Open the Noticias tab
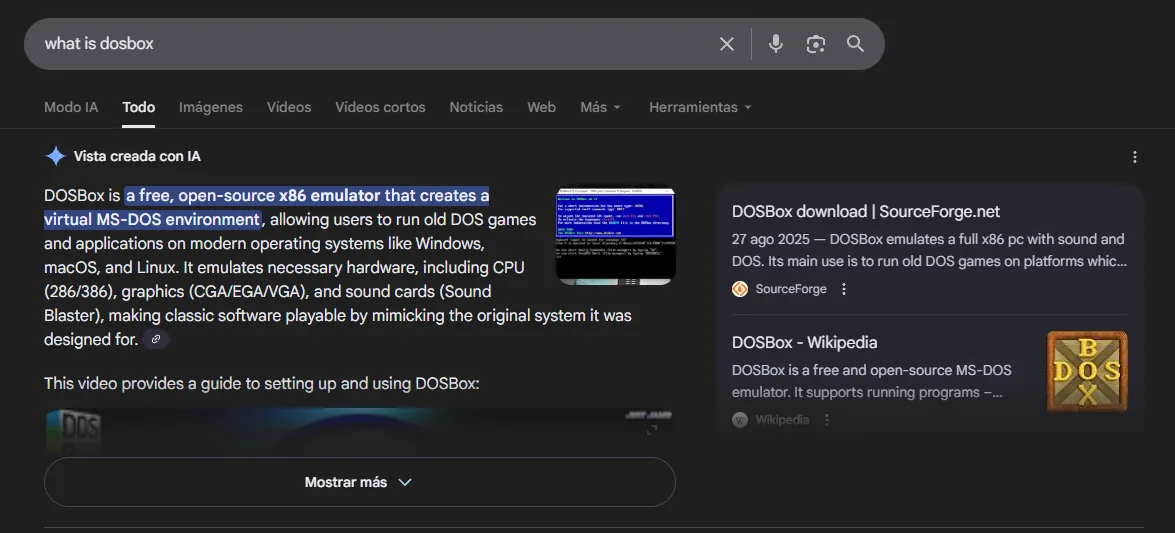The width and height of the screenshot is (1175, 533). (476, 107)
